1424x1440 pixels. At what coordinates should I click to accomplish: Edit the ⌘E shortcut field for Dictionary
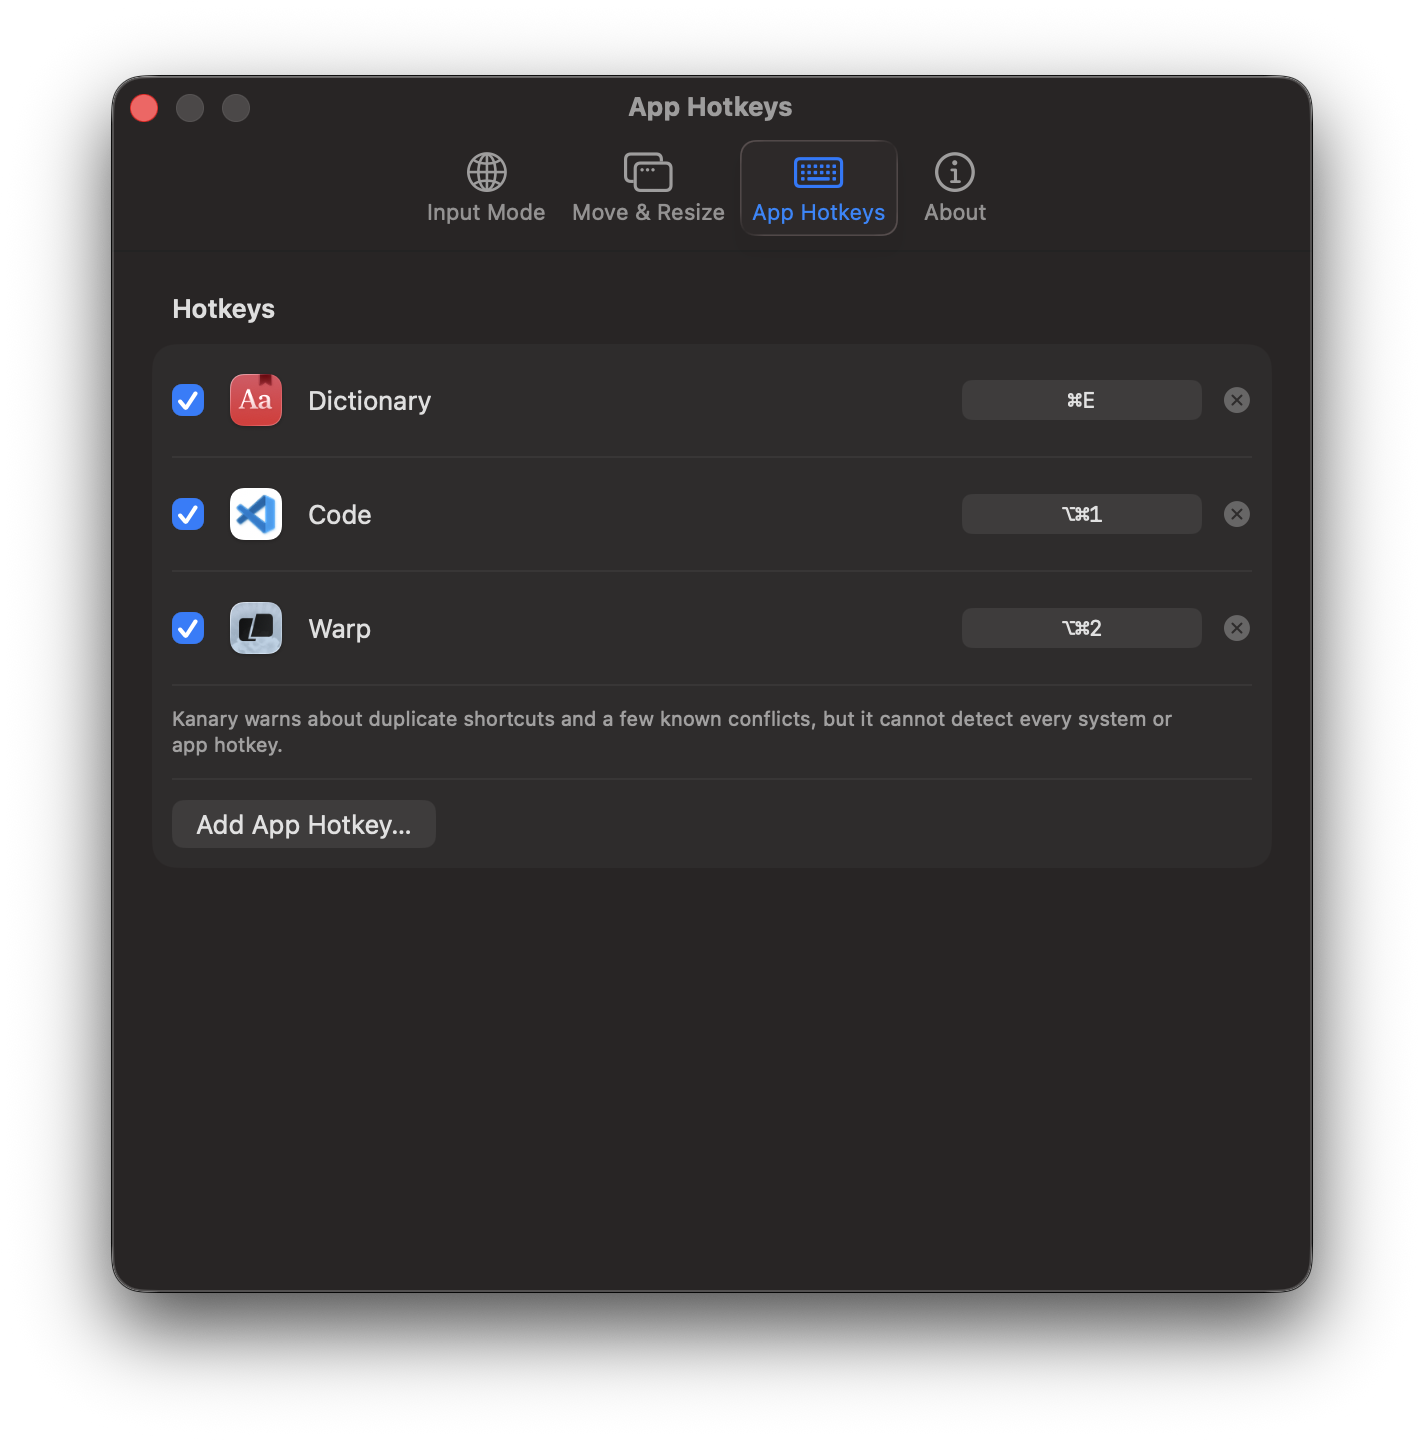pos(1081,400)
